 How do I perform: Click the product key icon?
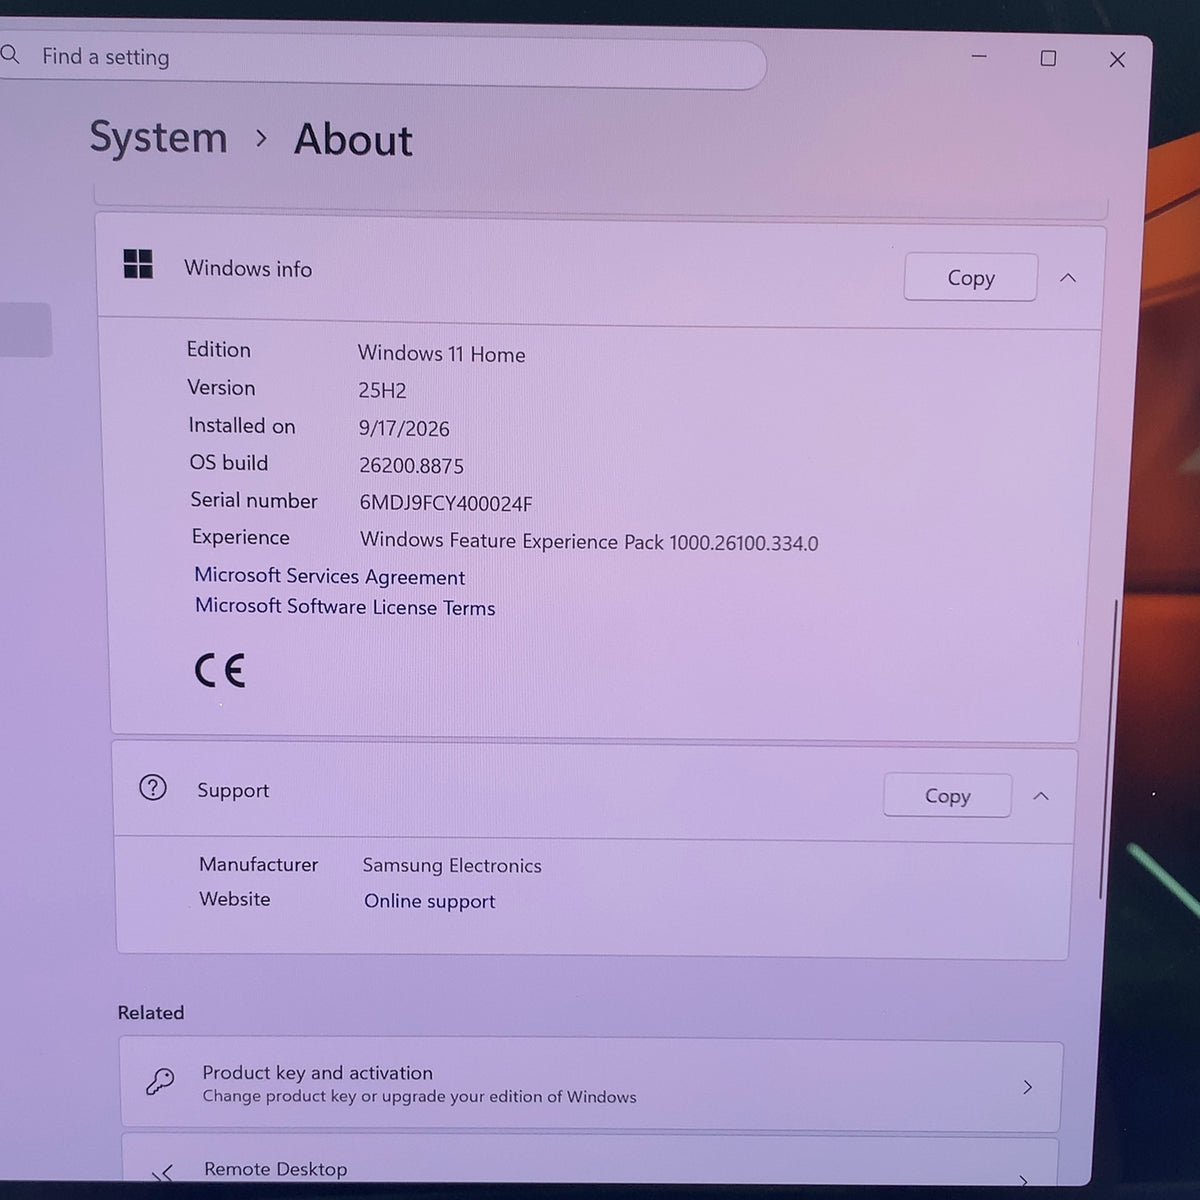point(160,1081)
